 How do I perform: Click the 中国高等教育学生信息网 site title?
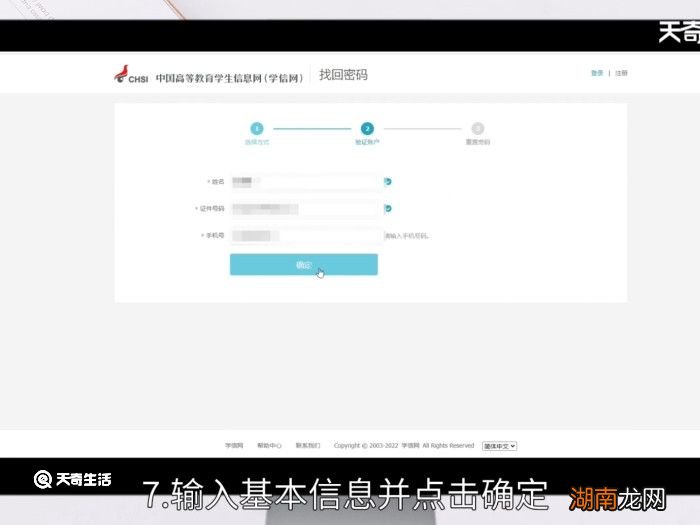pos(229,78)
